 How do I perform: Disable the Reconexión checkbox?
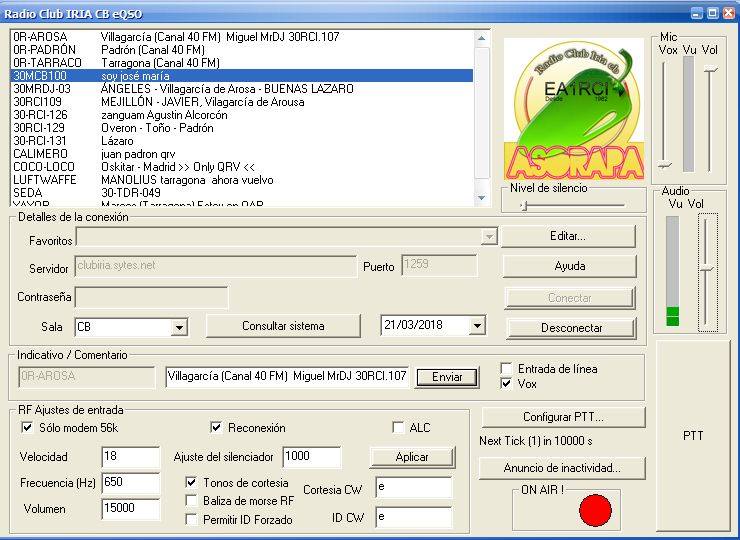[x=216, y=428]
